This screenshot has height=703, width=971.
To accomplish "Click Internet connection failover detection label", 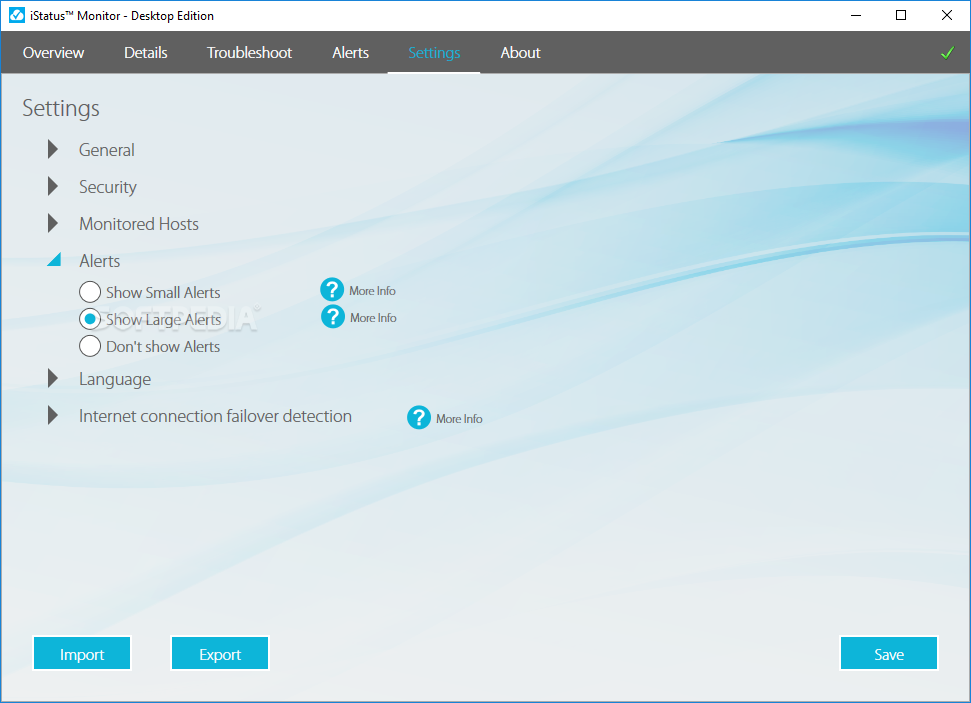I will pos(215,416).
